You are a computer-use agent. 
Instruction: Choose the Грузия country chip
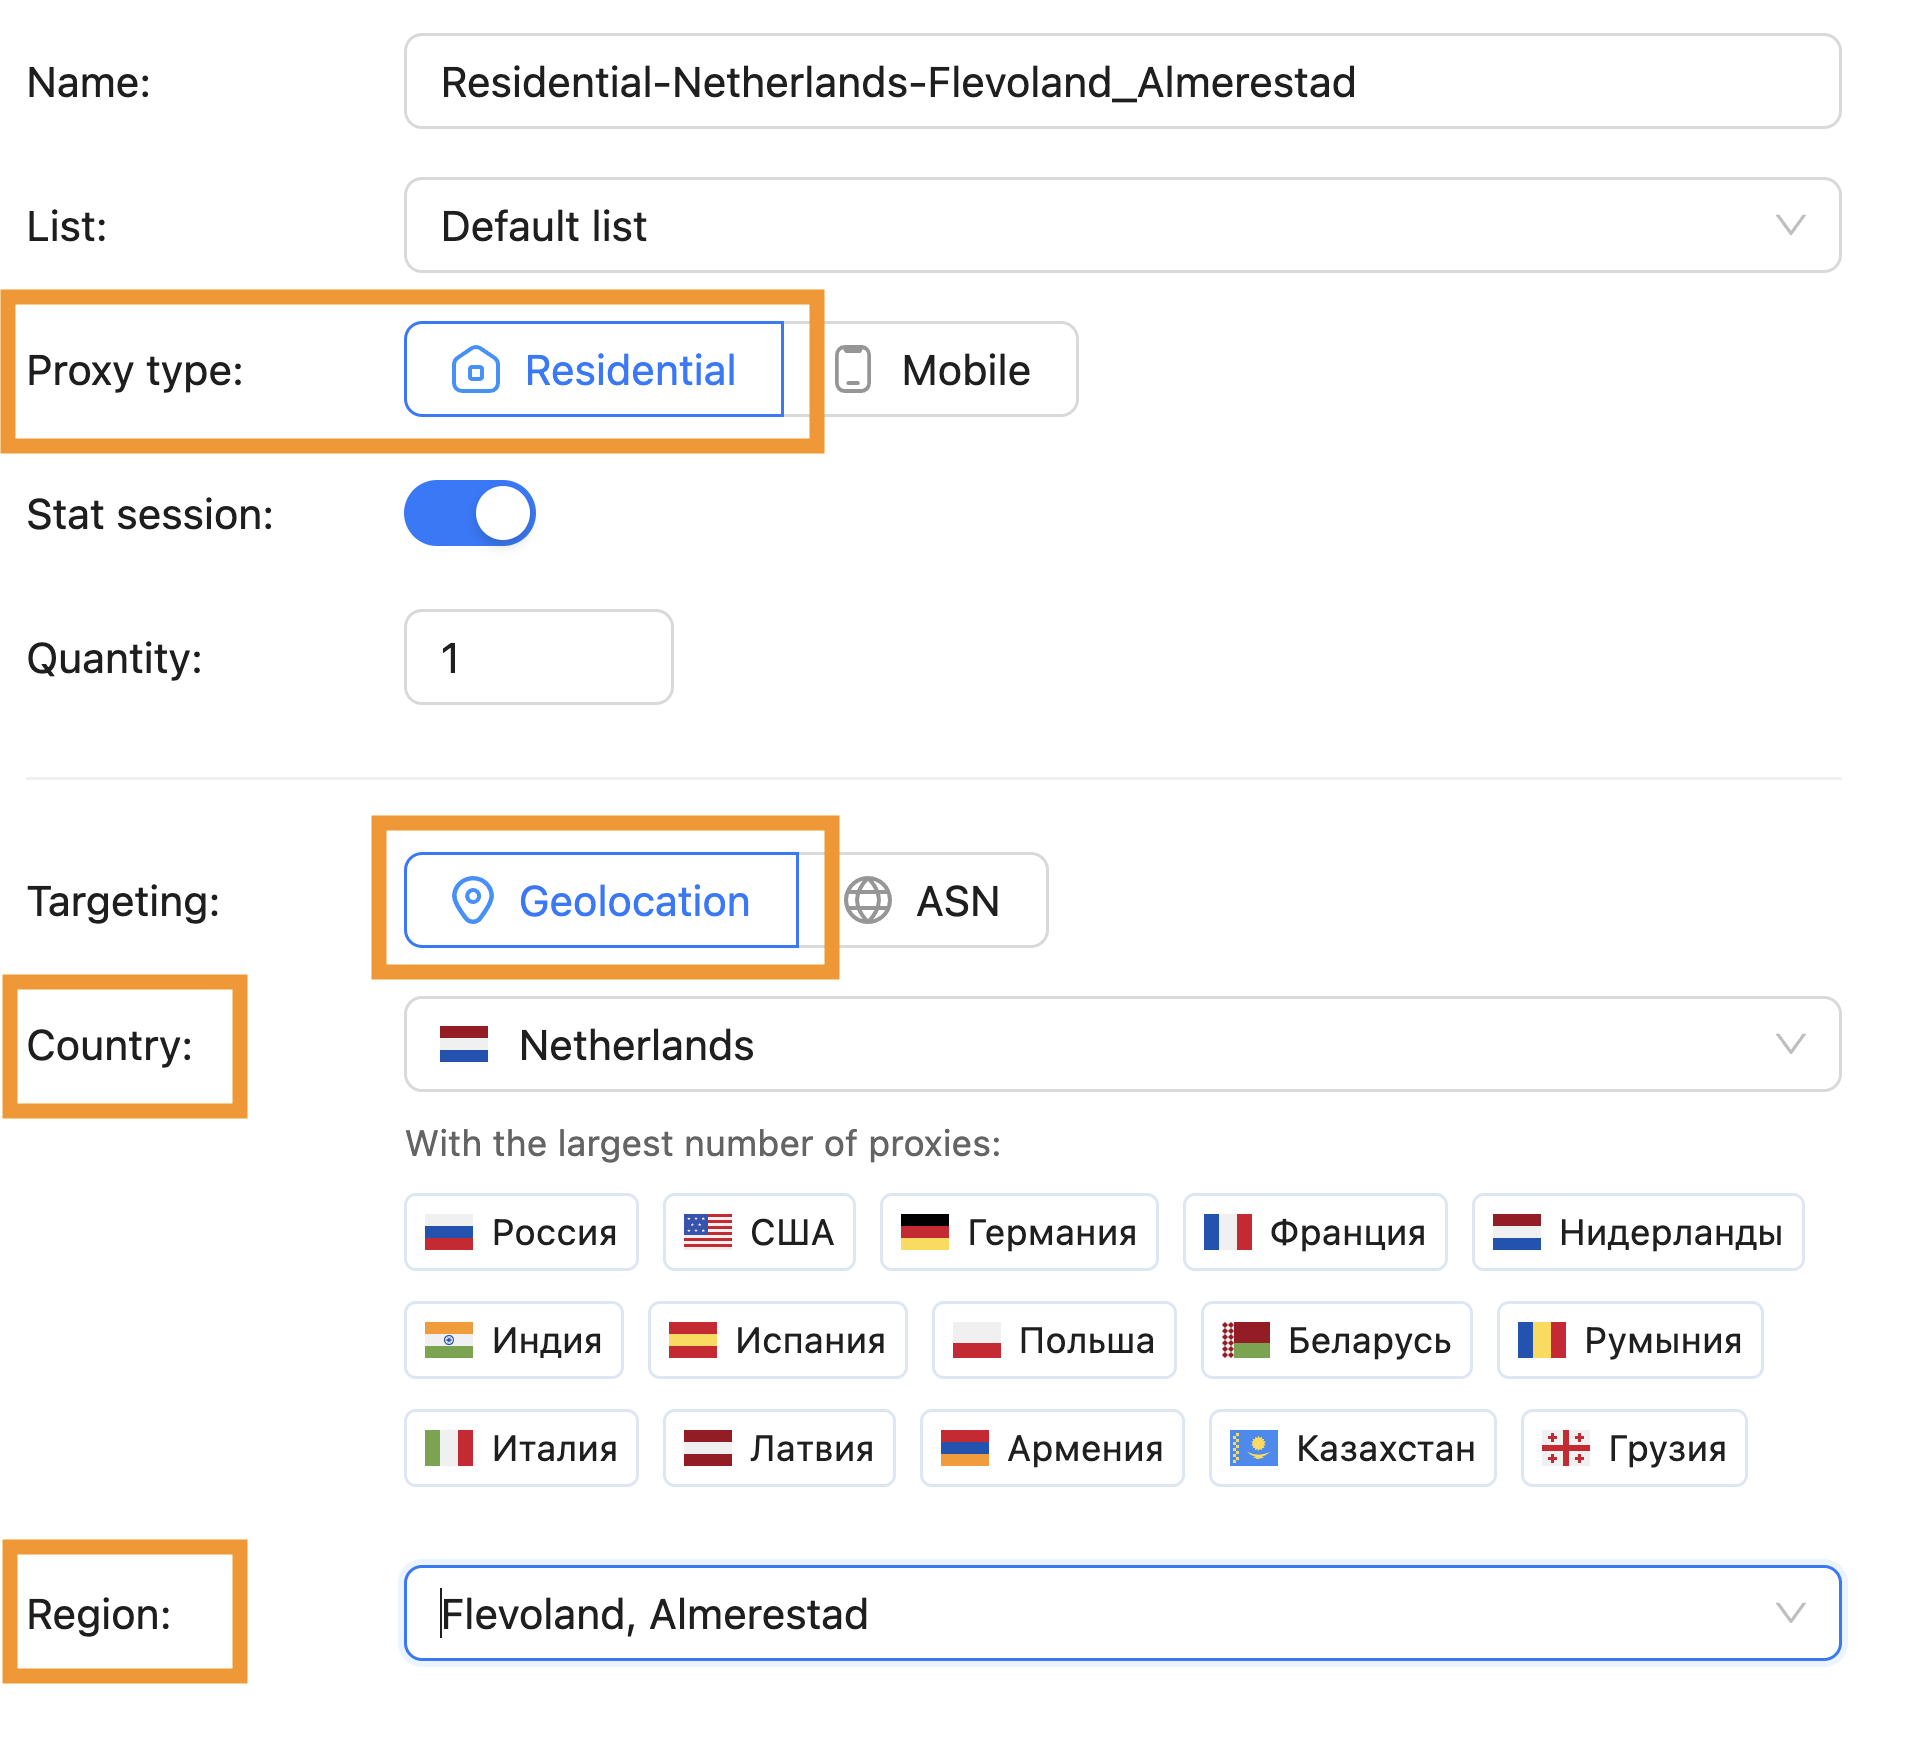coord(1633,1449)
